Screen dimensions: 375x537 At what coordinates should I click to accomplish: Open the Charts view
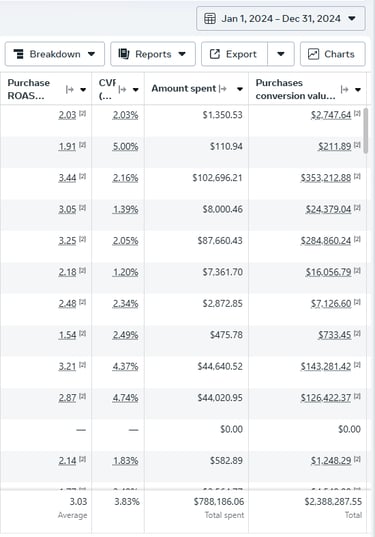click(x=333, y=54)
